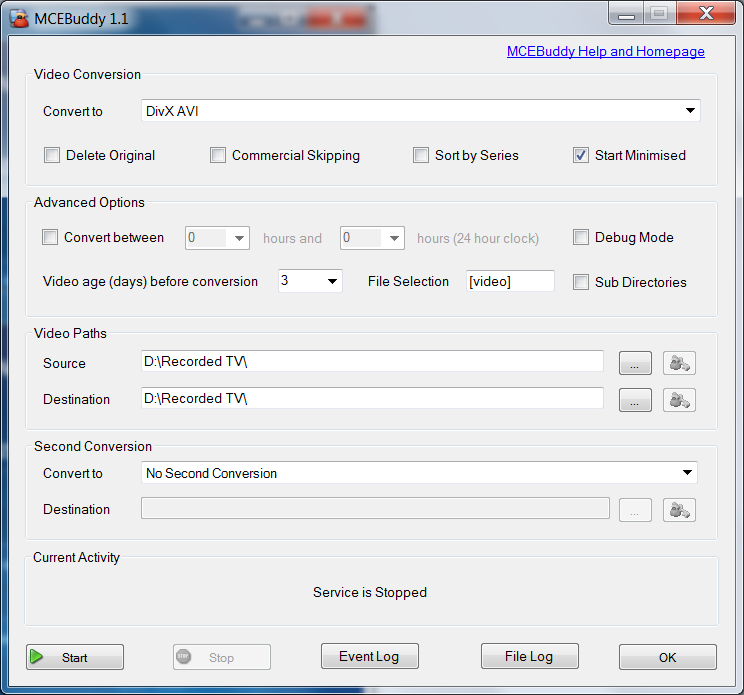The image size is (744, 695).
Task: Click the MCEBuddy app icon in title bar
Action: (x=19, y=19)
